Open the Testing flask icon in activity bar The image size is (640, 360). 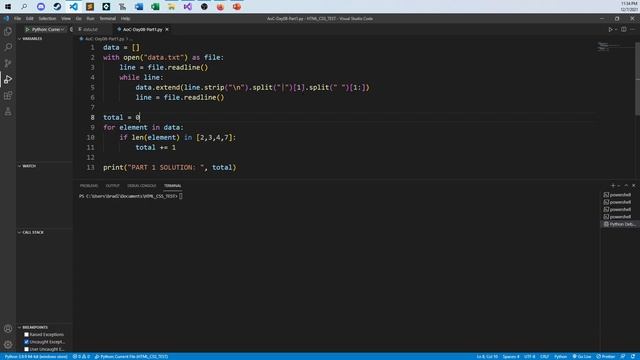tap(8, 111)
